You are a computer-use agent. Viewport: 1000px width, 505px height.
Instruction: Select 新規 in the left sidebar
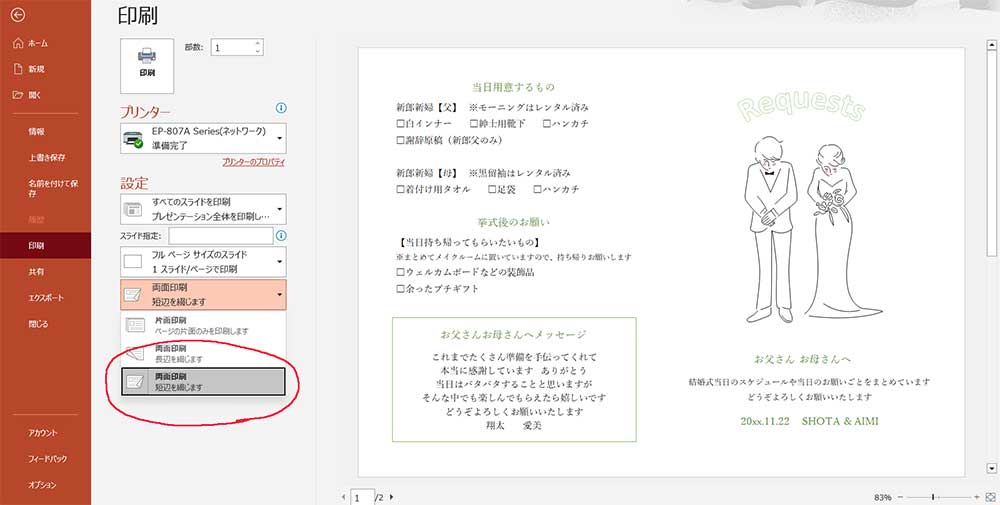point(37,69)
